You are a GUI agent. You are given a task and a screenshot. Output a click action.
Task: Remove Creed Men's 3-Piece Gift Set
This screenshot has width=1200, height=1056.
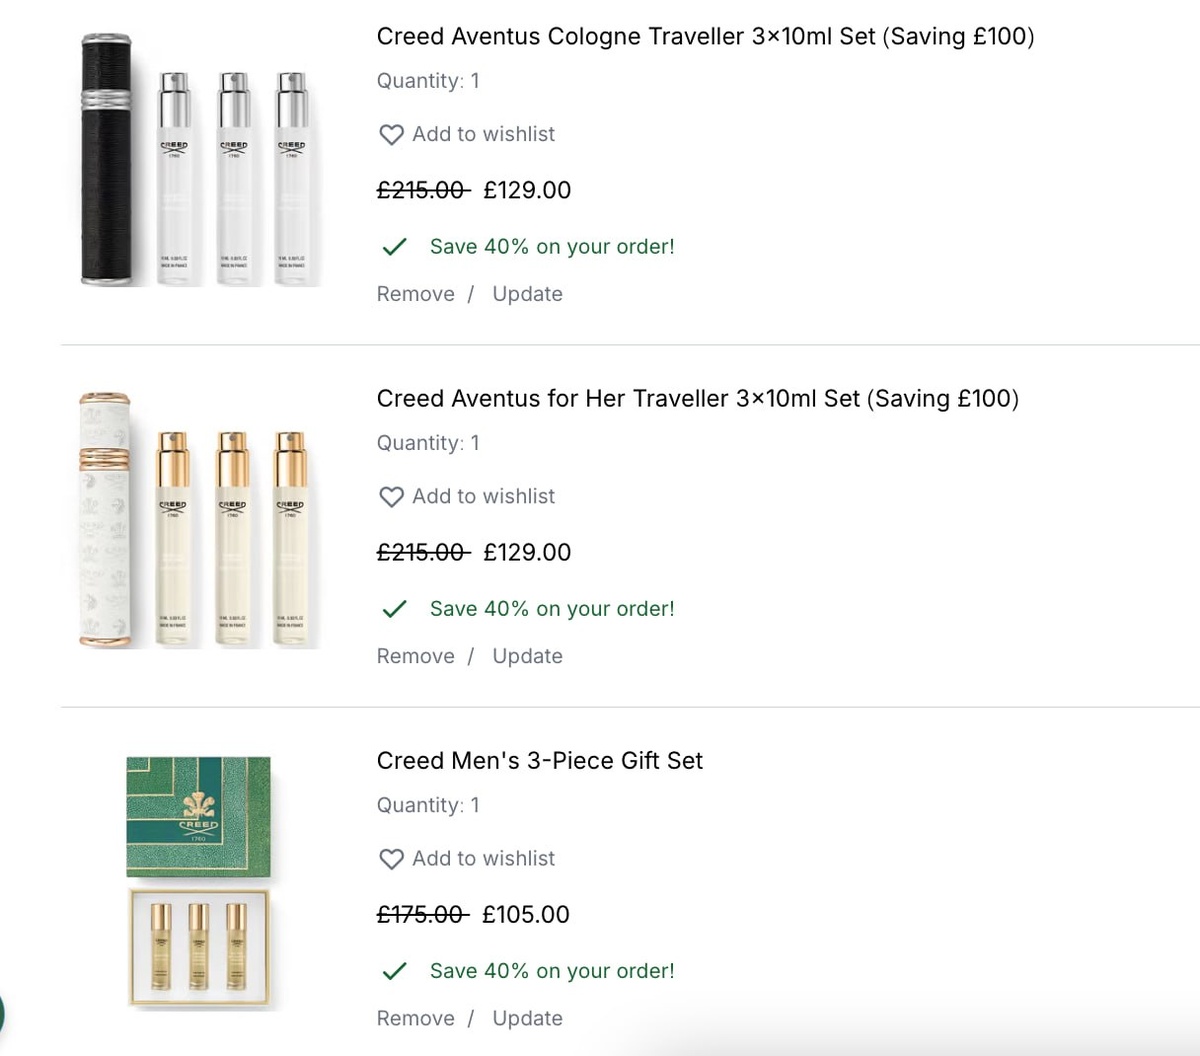(x=415, y=1018)
